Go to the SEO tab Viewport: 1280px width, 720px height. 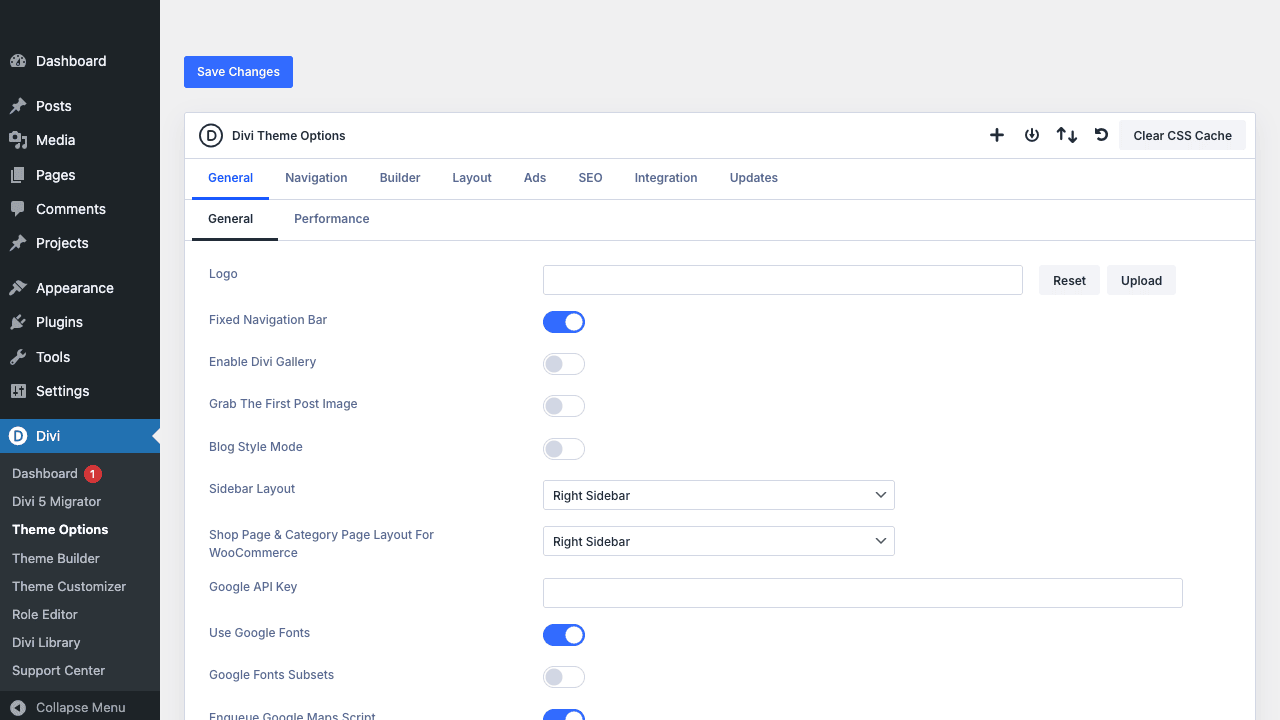point(590,178)
